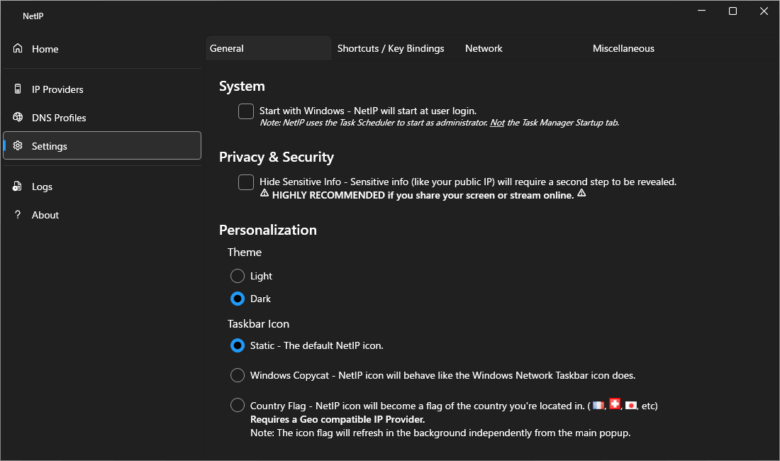
Task: Click the DNS Profiles globe icon
Action: [18, 117]
